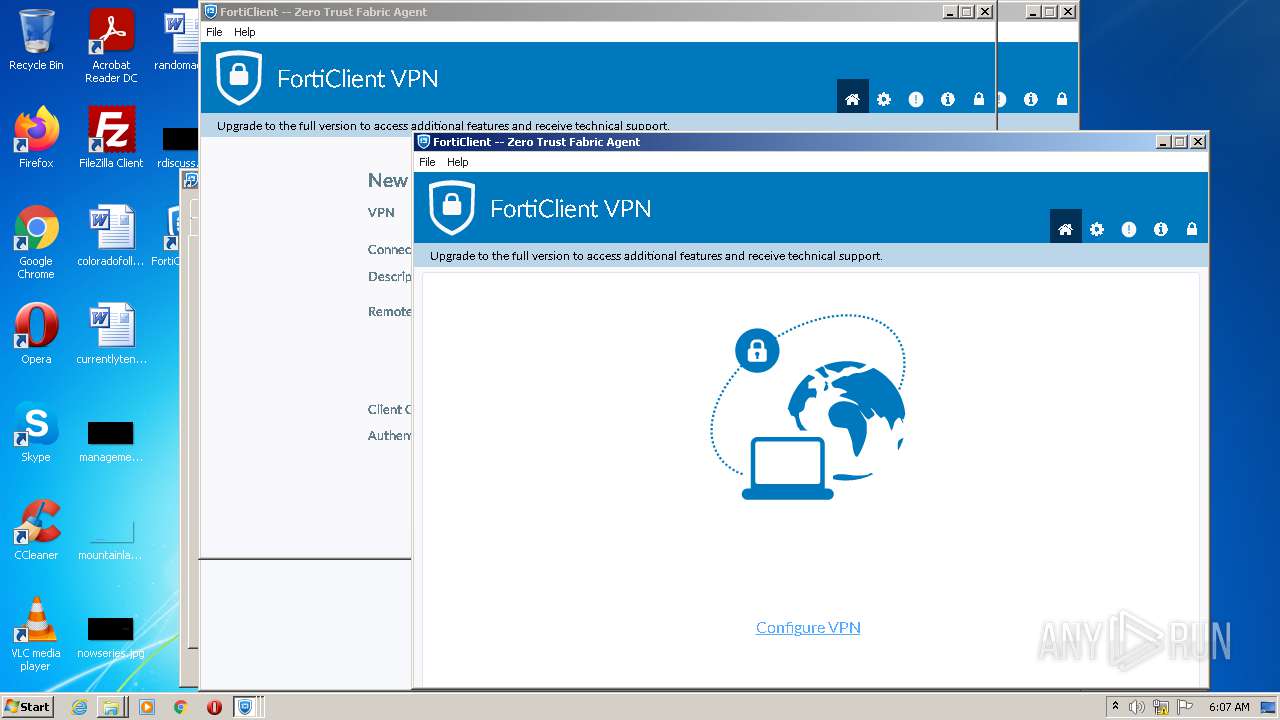This screenshot has height=720, width=1280.
Task: Open Opera from the taskbar
Action: coord(214,707)
